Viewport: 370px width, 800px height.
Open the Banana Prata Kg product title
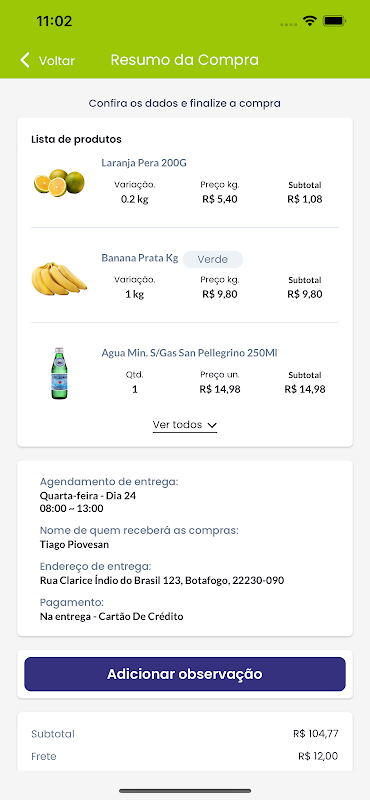(x=140, y=258)
